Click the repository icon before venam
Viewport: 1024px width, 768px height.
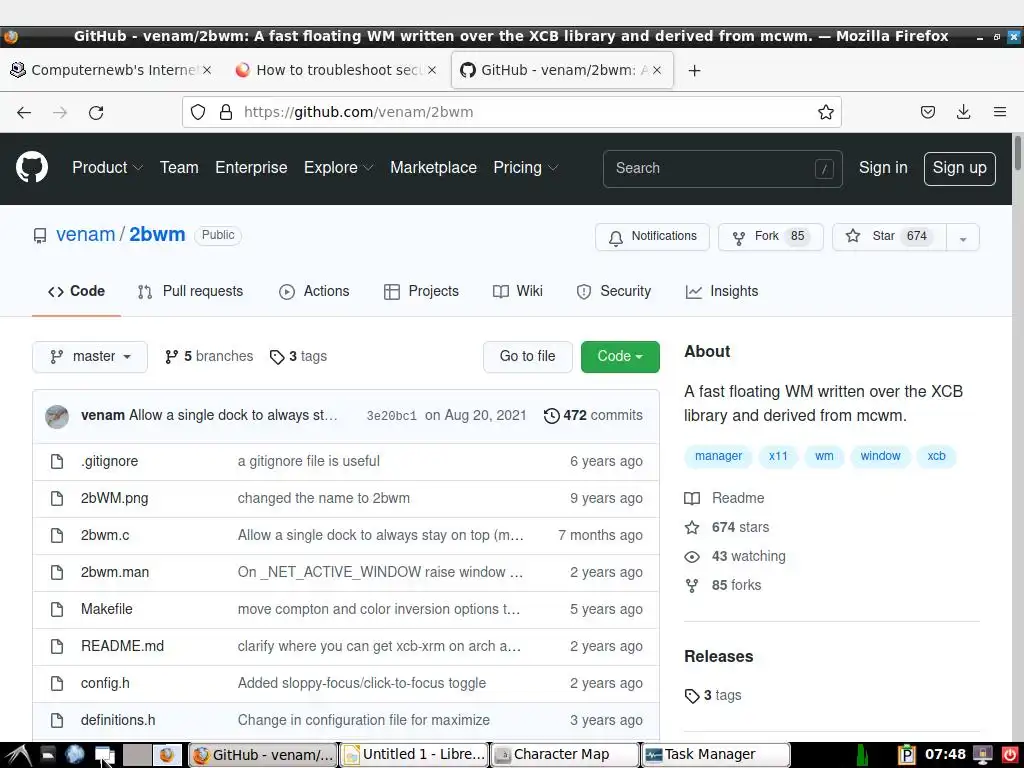tap(40, 235)
